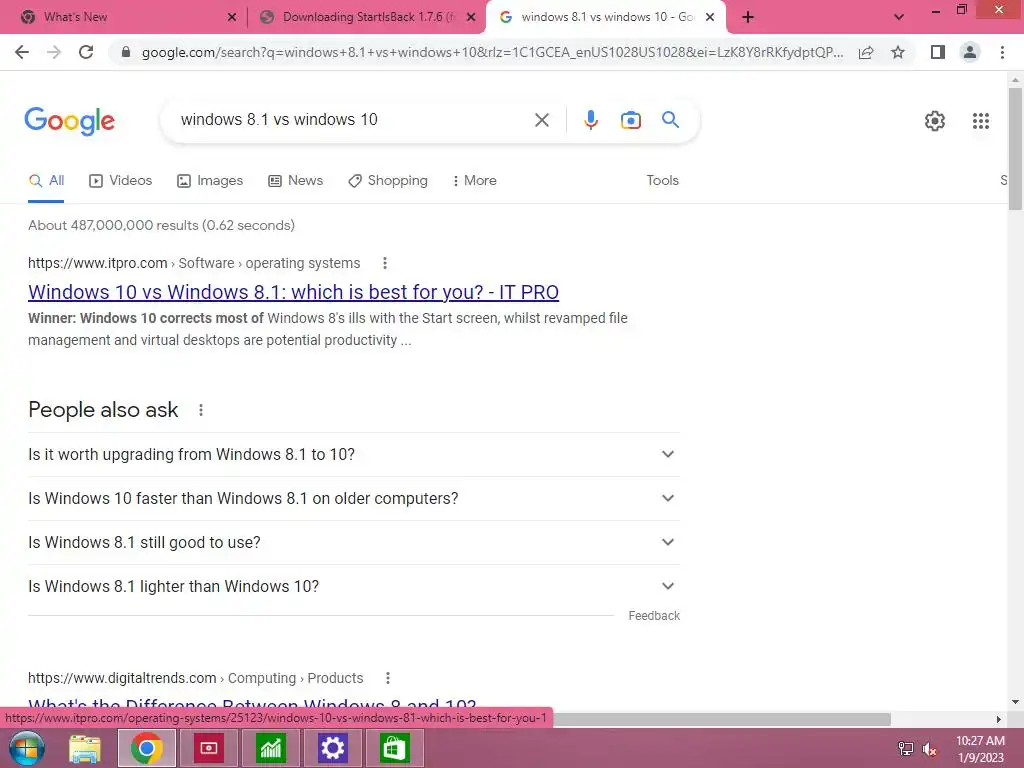Open the green chart app in taskbar

pos(270,748)
